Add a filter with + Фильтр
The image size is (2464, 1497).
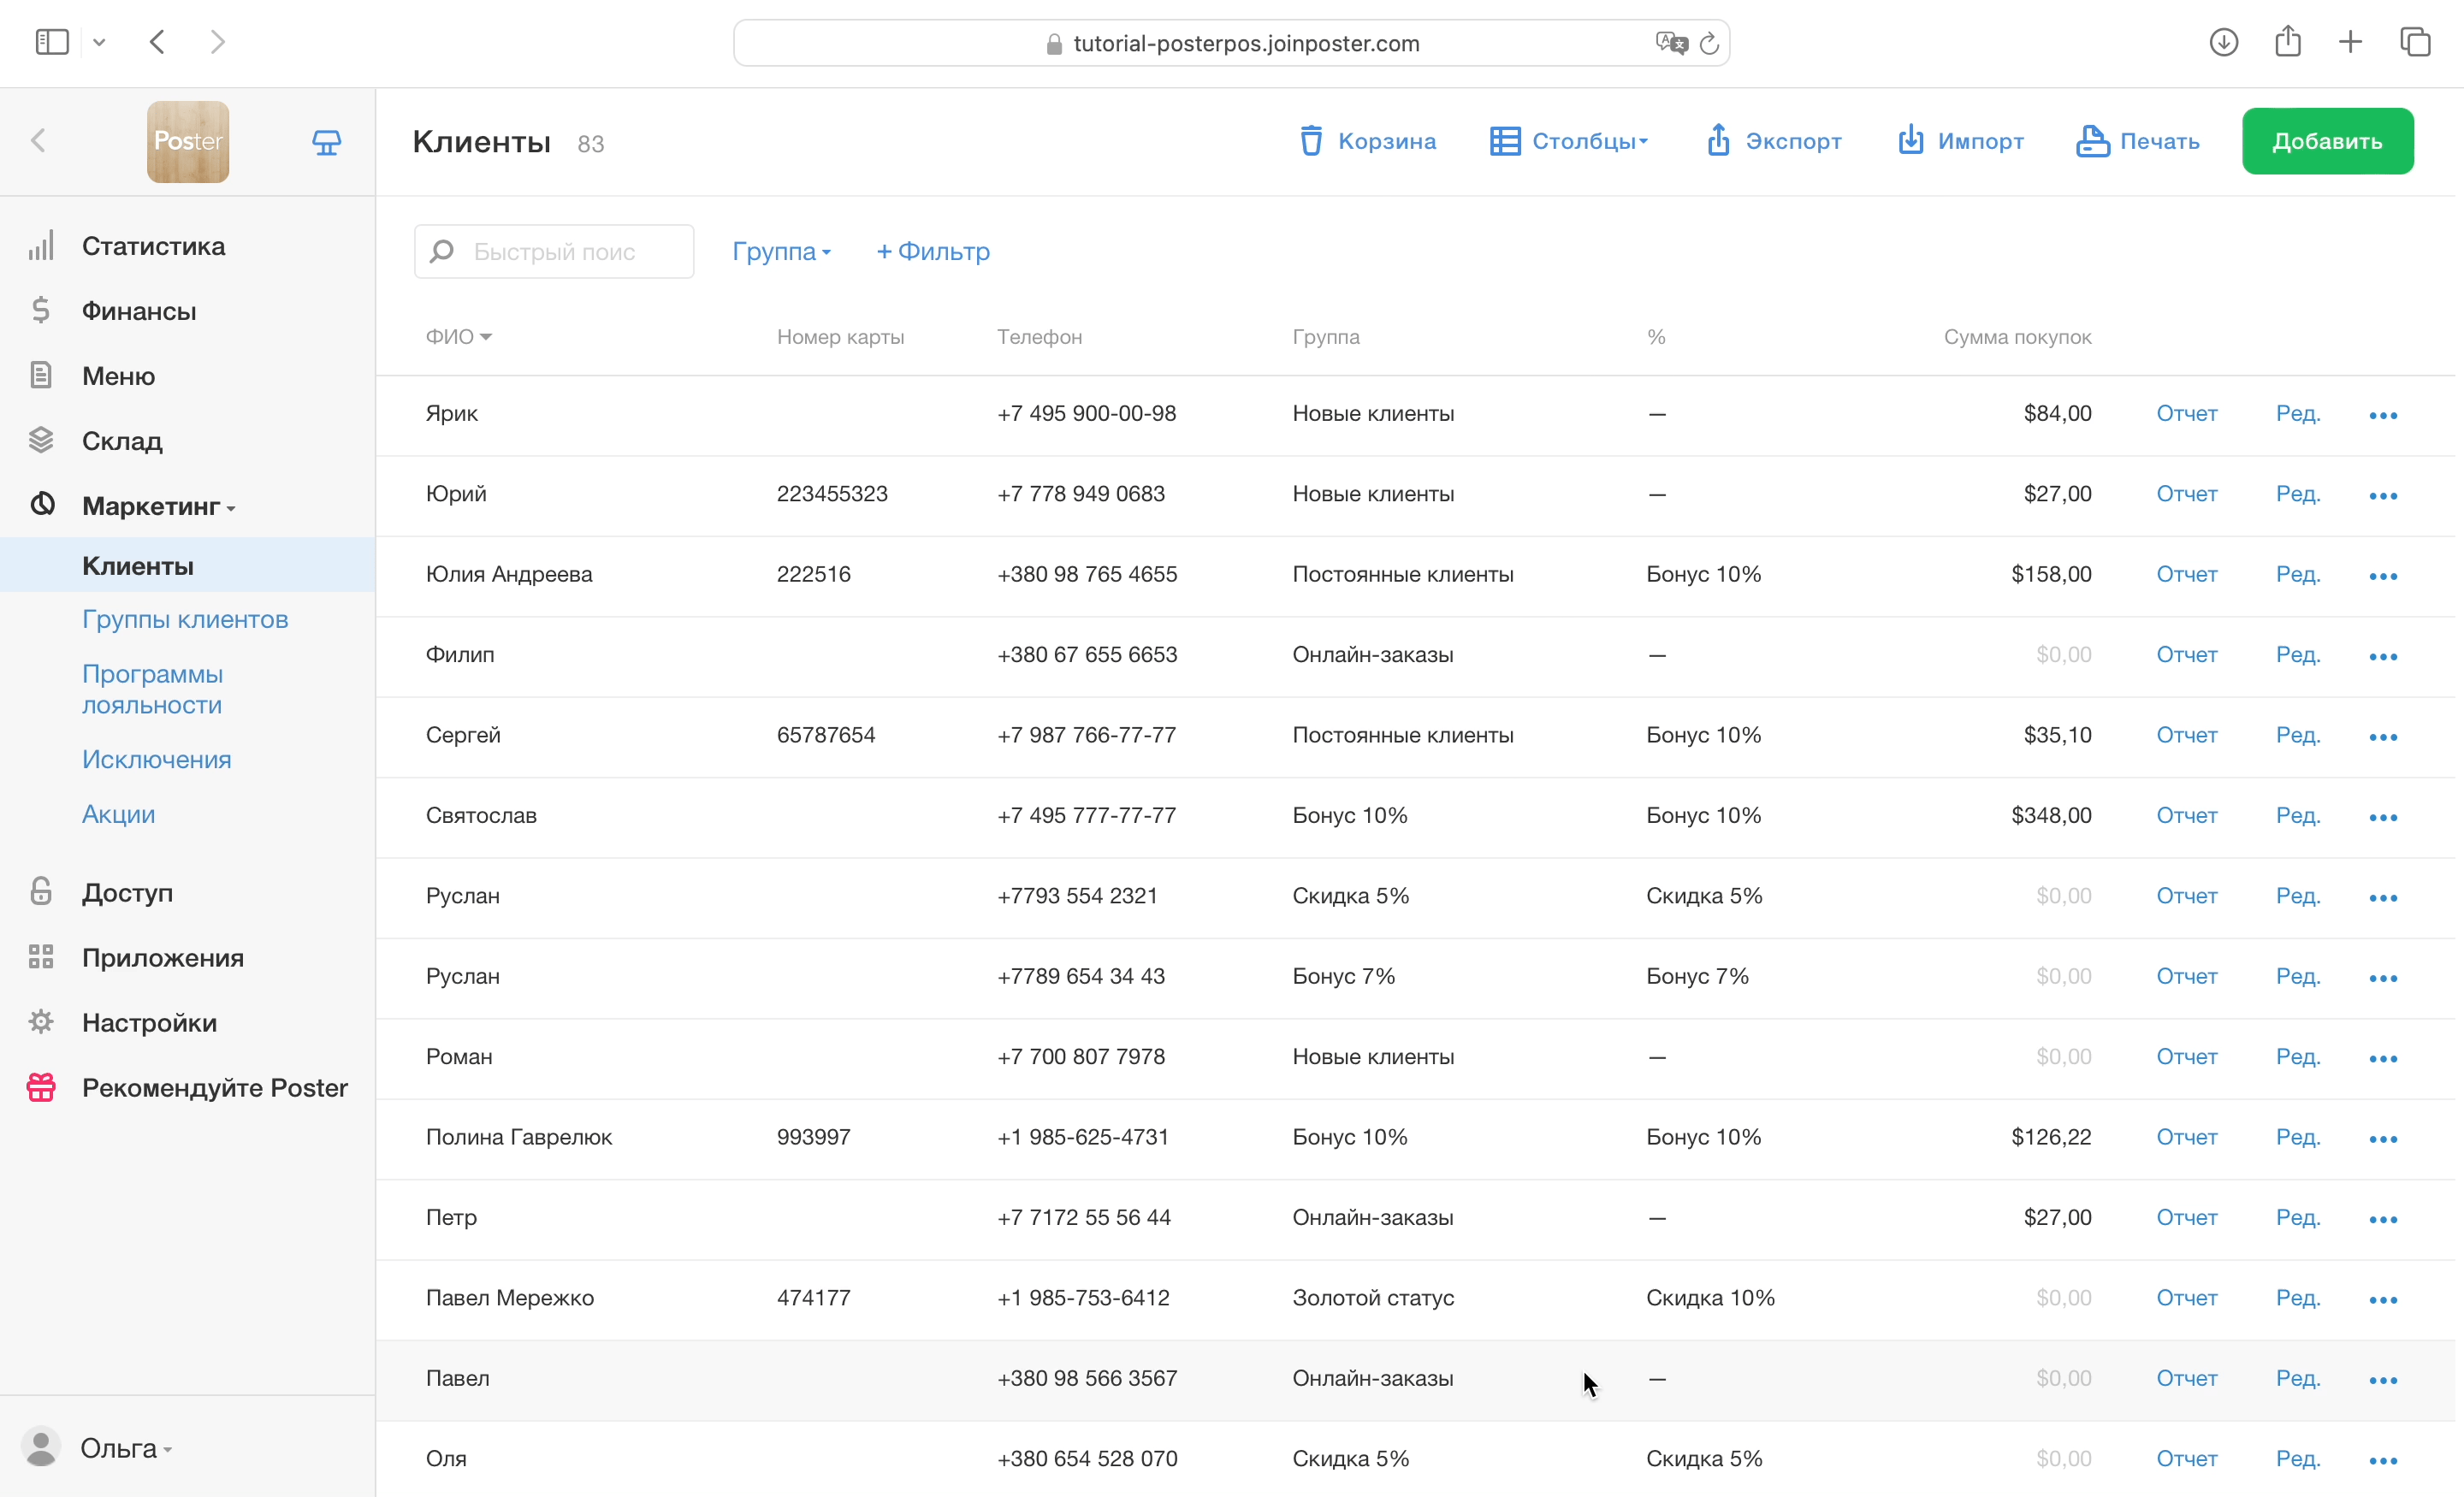(x=933, y=252)
